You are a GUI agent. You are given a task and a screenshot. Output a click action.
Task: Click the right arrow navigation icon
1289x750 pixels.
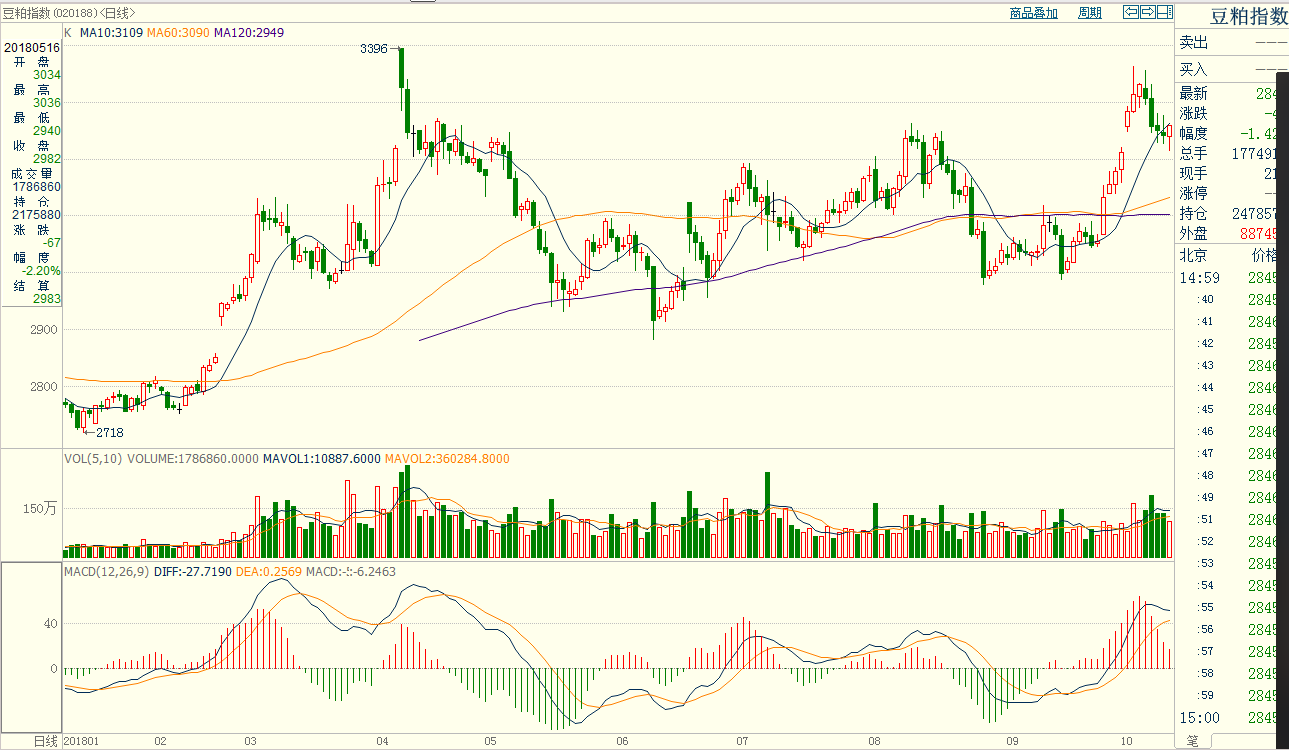tap(1148, 12)
